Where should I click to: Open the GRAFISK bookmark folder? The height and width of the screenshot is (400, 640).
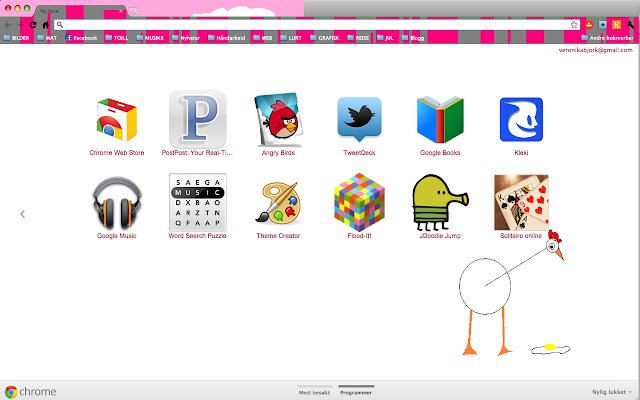pyautogui.click(x=324, y=38)
